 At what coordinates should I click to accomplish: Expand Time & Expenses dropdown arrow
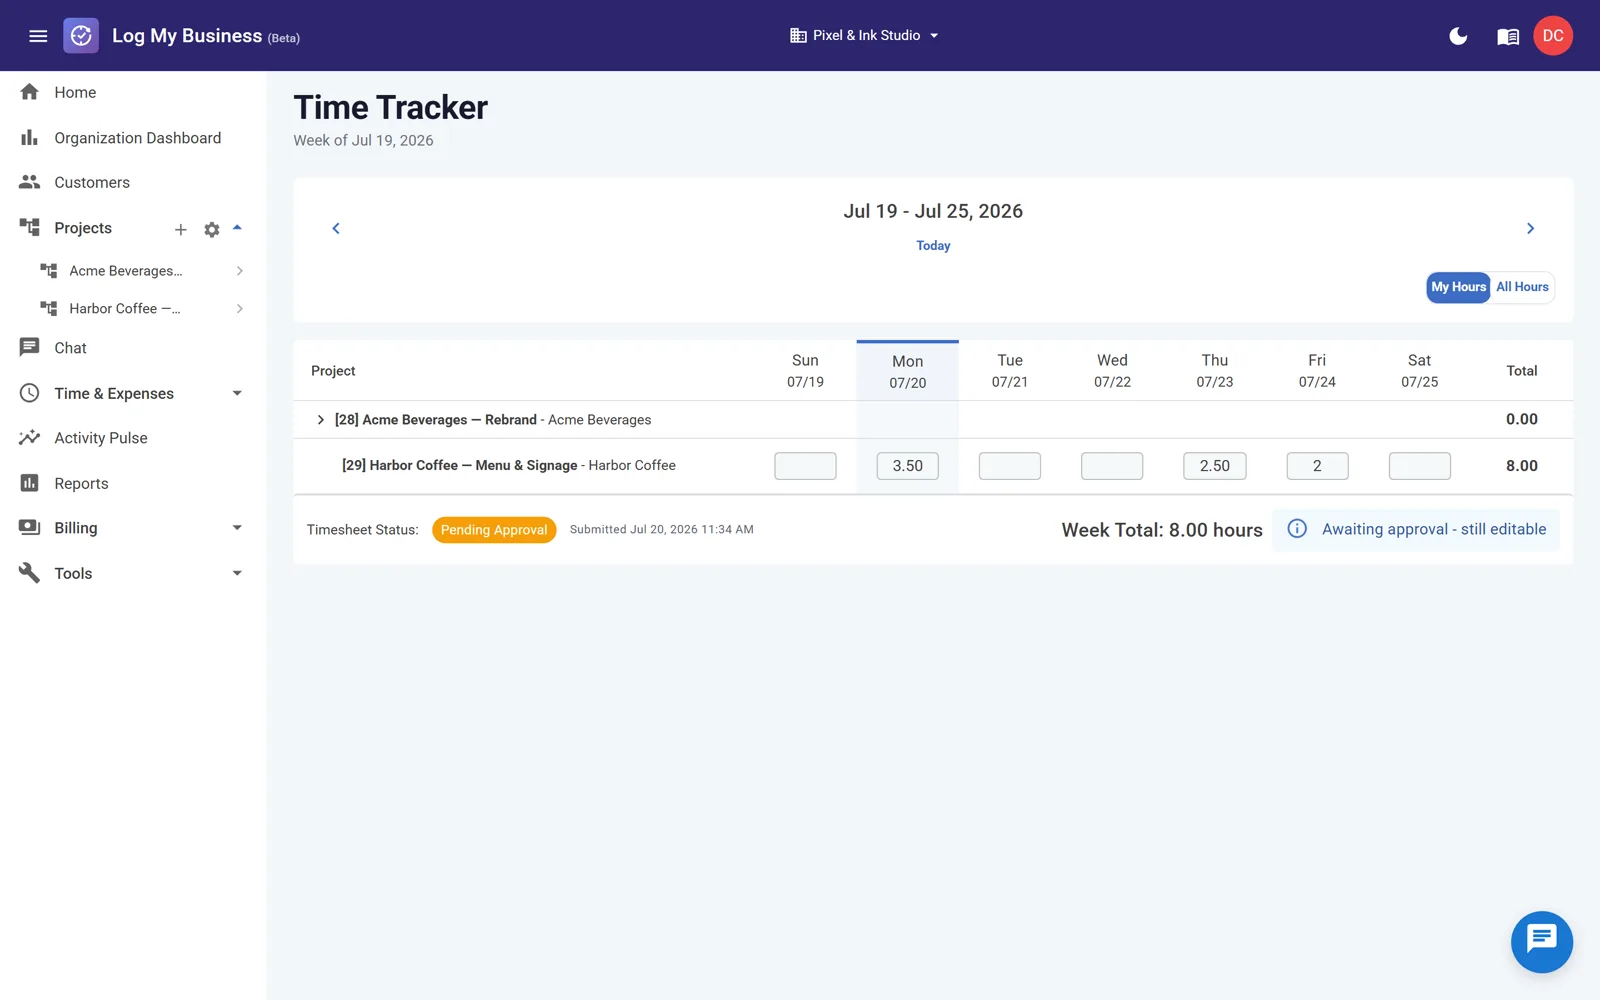(237, 393)
